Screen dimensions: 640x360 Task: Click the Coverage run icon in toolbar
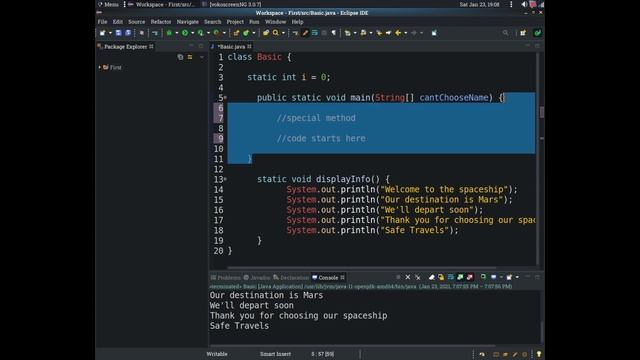(200, 33)
